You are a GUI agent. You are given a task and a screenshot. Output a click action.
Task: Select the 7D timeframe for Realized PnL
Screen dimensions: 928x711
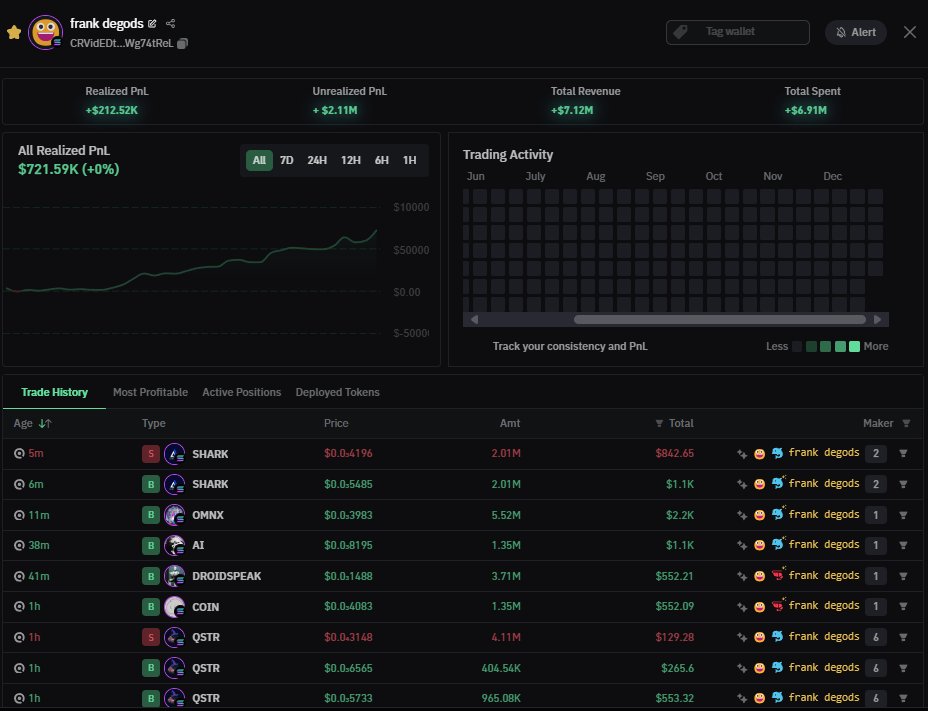click(287, 160)
